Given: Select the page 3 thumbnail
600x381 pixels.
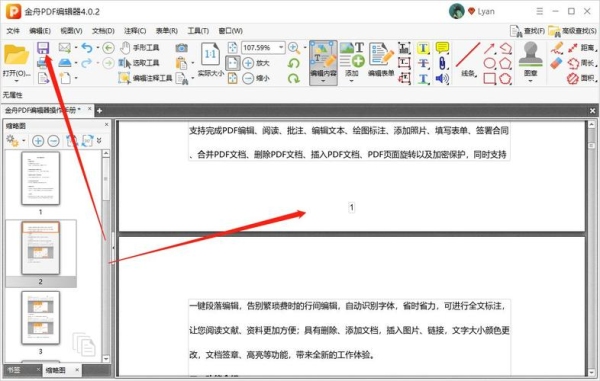Looking at the screenshot, I should [x=41, y=318].
